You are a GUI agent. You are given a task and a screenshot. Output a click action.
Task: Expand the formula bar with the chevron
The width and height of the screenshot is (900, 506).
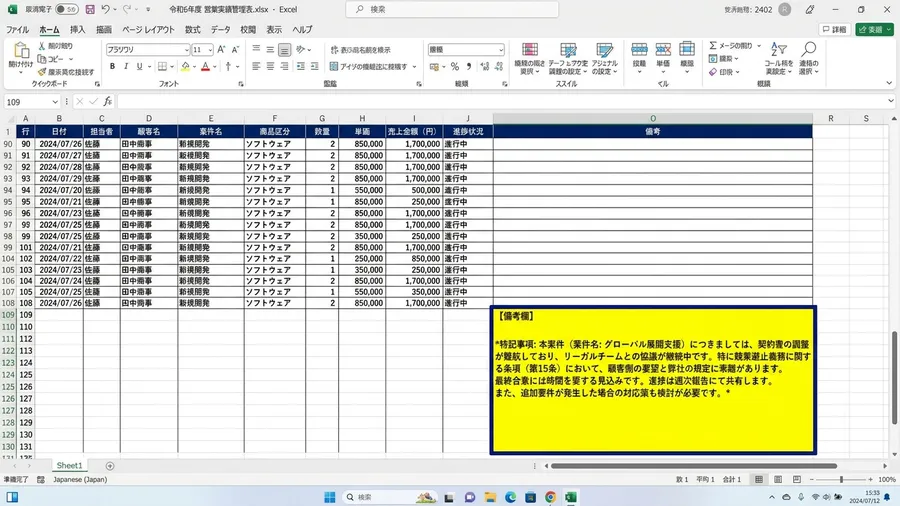click(x=890, y=101)
